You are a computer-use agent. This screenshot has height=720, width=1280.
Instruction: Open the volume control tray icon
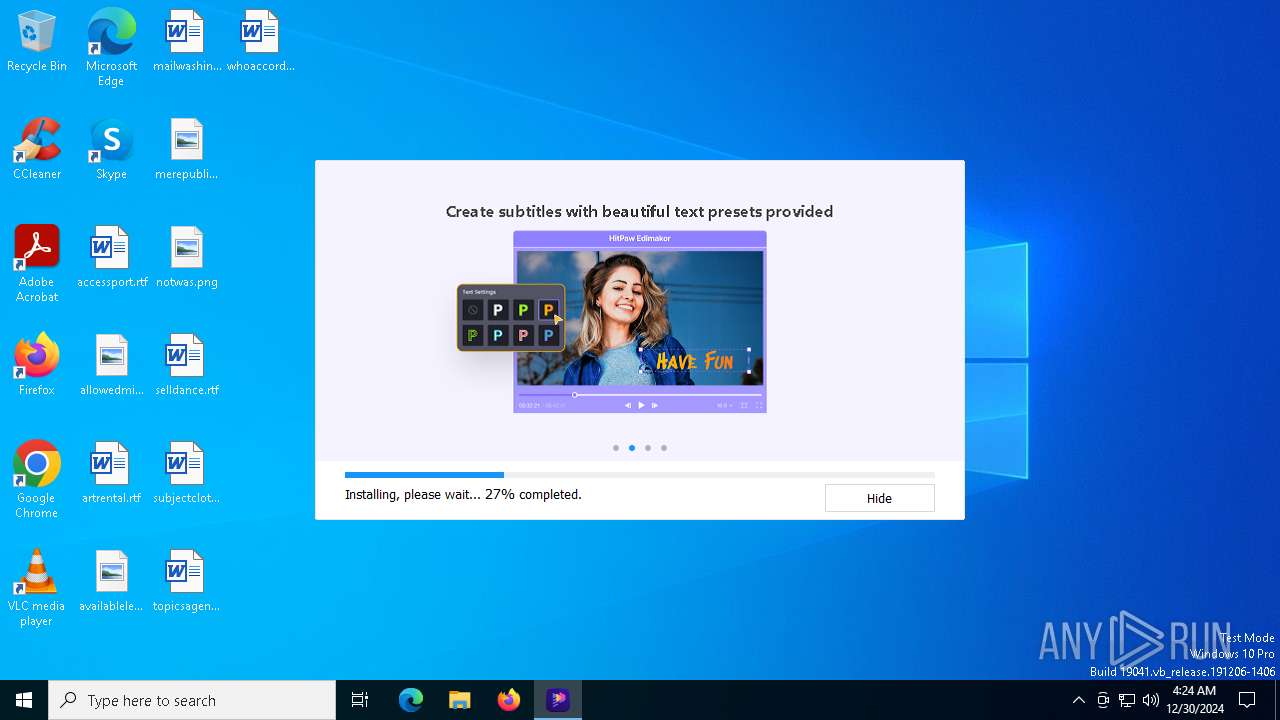tap(1151, 700)
